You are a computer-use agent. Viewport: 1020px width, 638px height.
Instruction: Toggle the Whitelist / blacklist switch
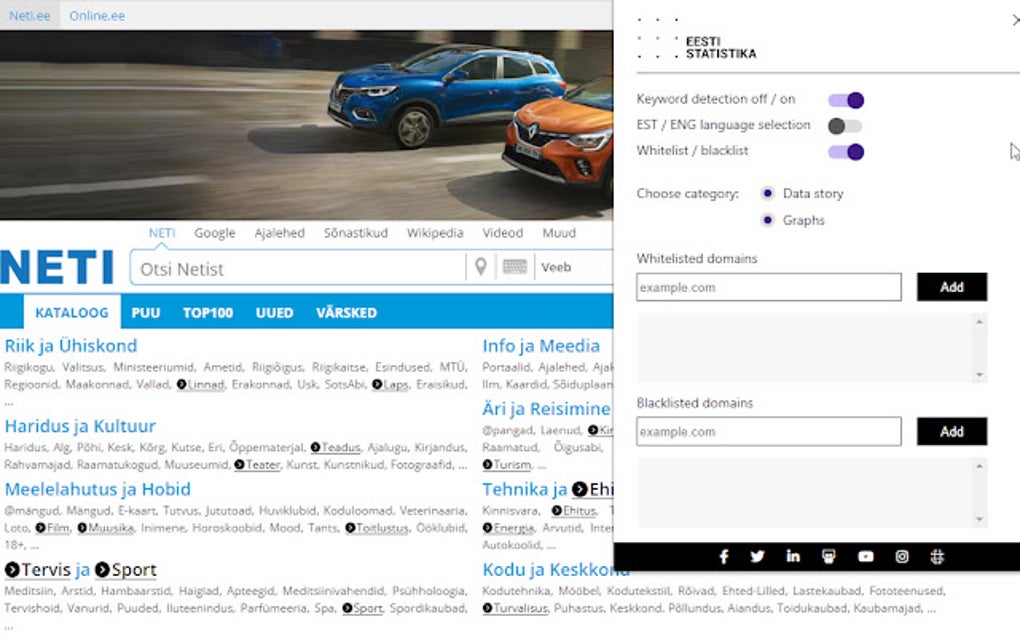pos(846,152)
